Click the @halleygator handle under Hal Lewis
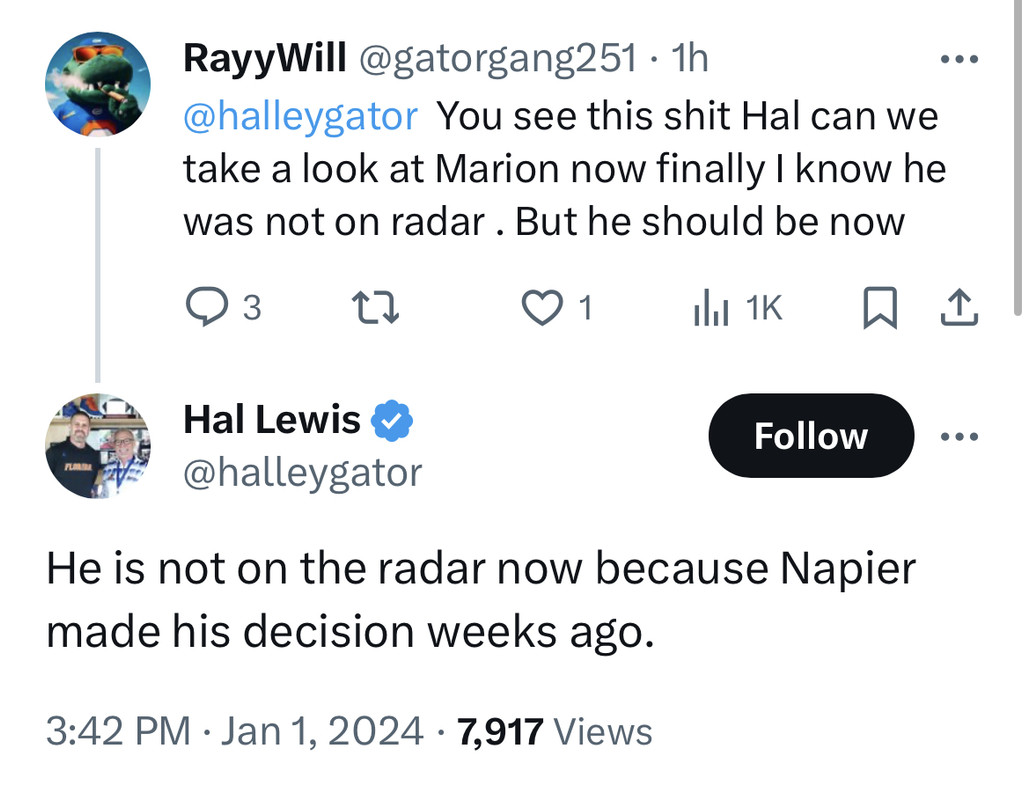 302,471
